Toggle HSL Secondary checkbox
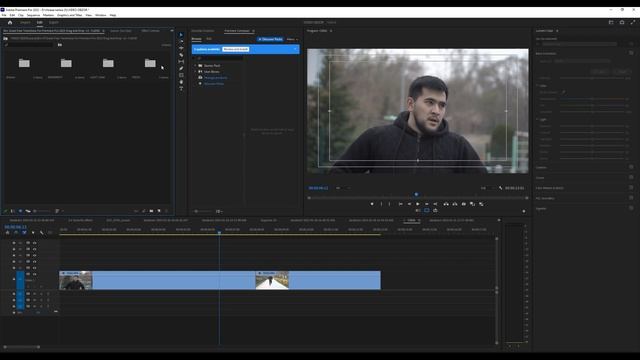 coord(631,198)
